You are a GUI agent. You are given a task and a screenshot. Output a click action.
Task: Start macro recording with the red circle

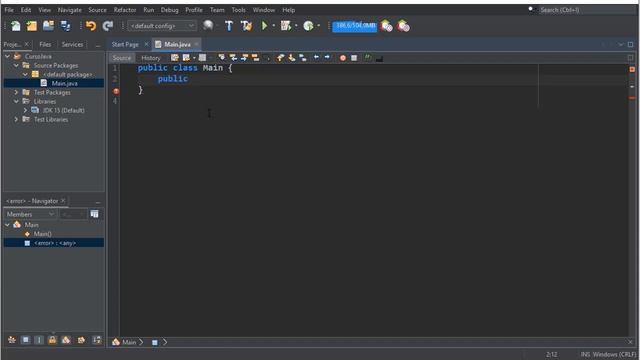click(x=343, y=58)
